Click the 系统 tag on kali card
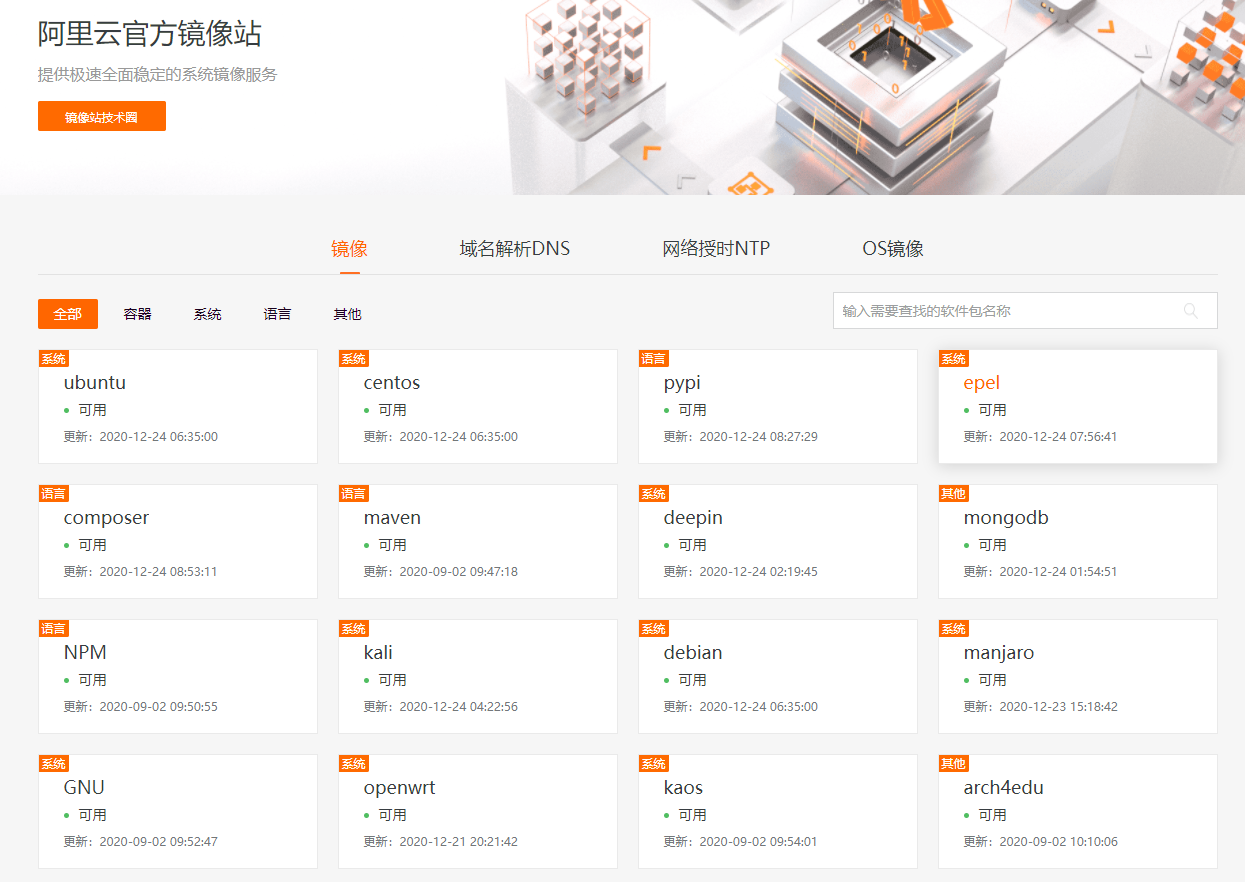 pos(354,629)
